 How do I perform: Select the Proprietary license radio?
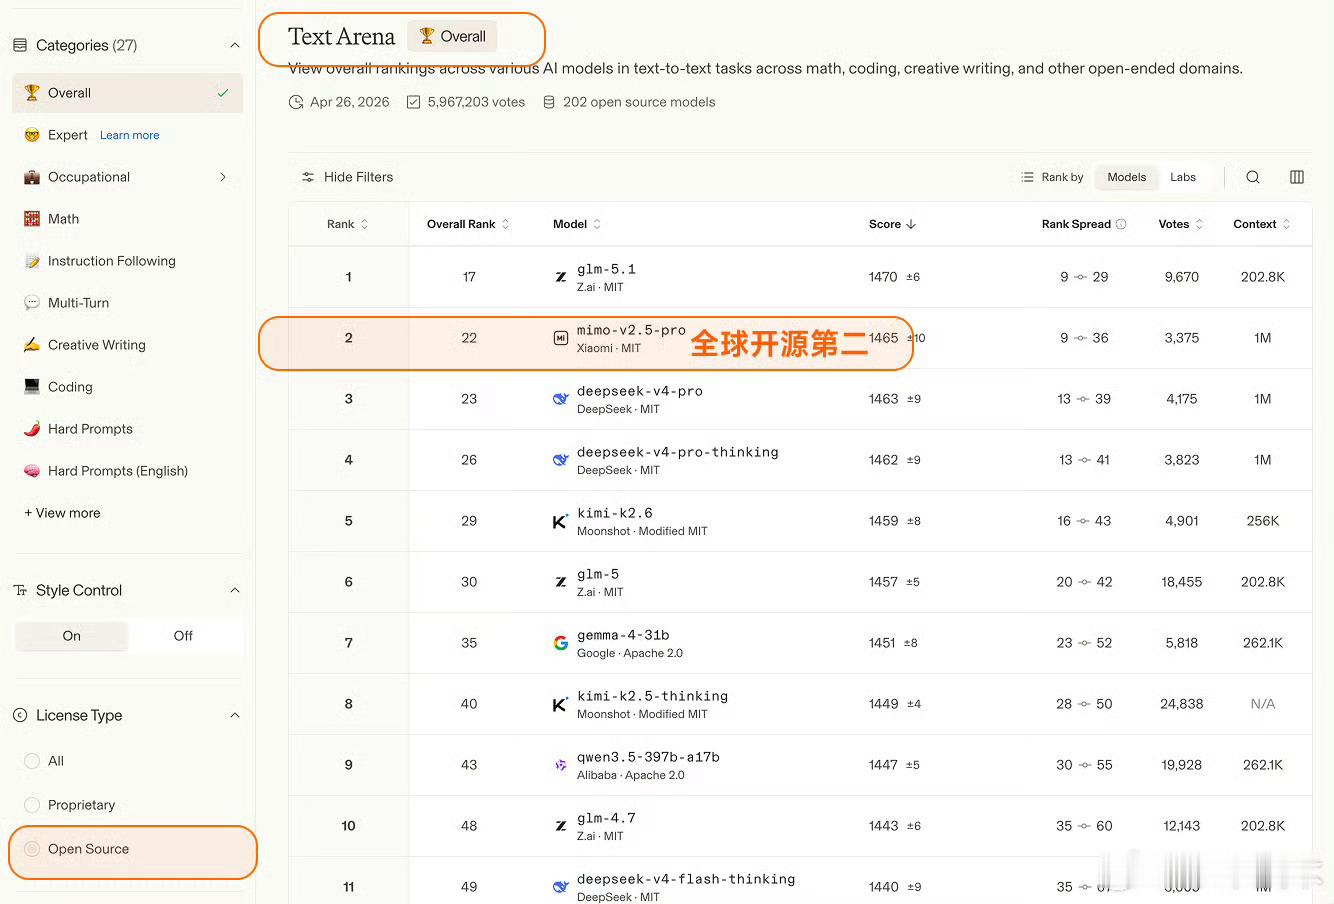32,805
